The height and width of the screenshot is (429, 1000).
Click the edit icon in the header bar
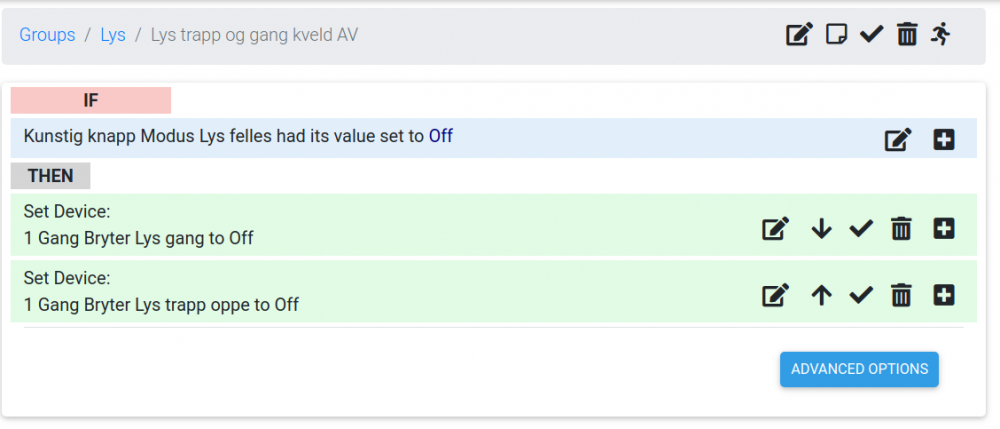tap(798, 35)
